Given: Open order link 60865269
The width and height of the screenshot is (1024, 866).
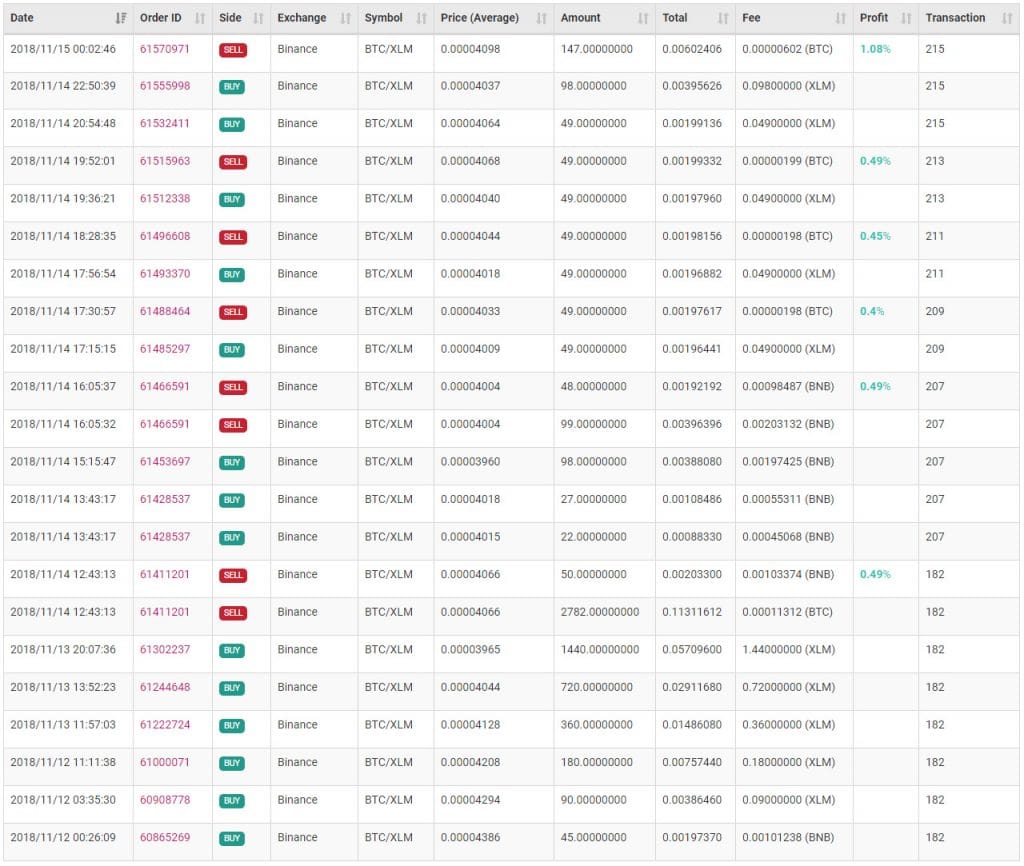Looking at the screenshot, I should [x=165, y=838].
